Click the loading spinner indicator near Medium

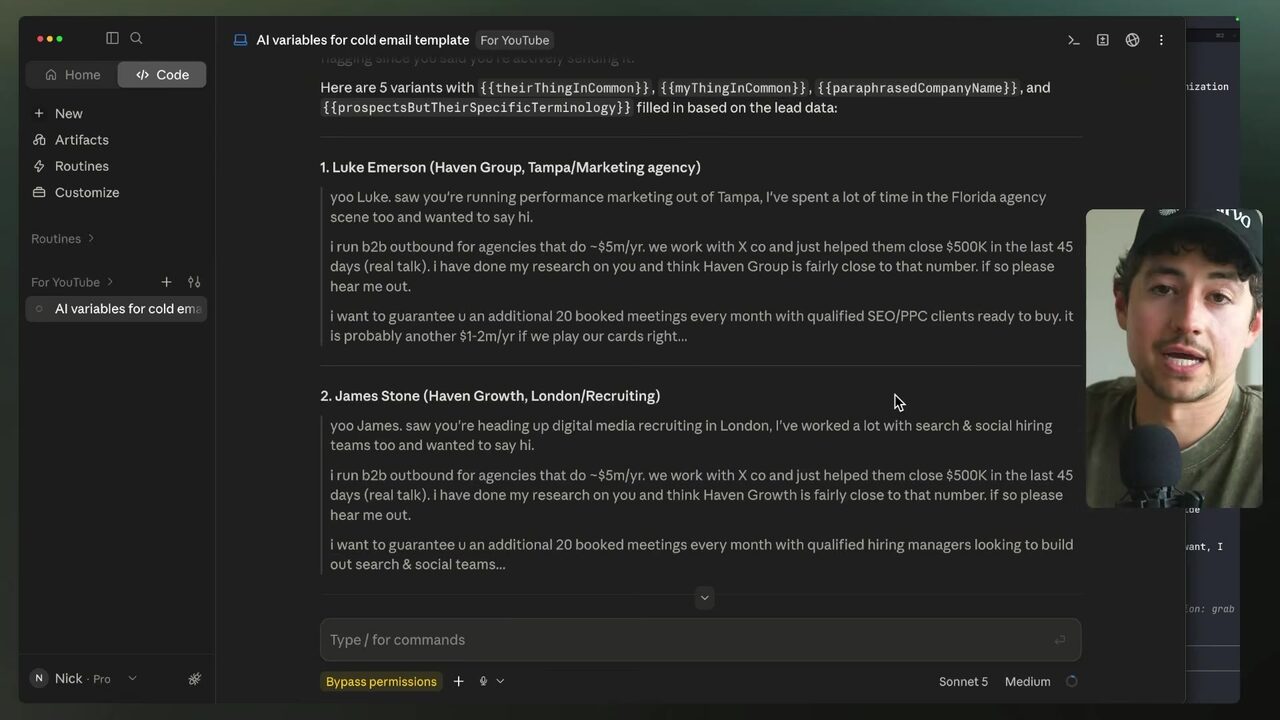click(1071, 682)
